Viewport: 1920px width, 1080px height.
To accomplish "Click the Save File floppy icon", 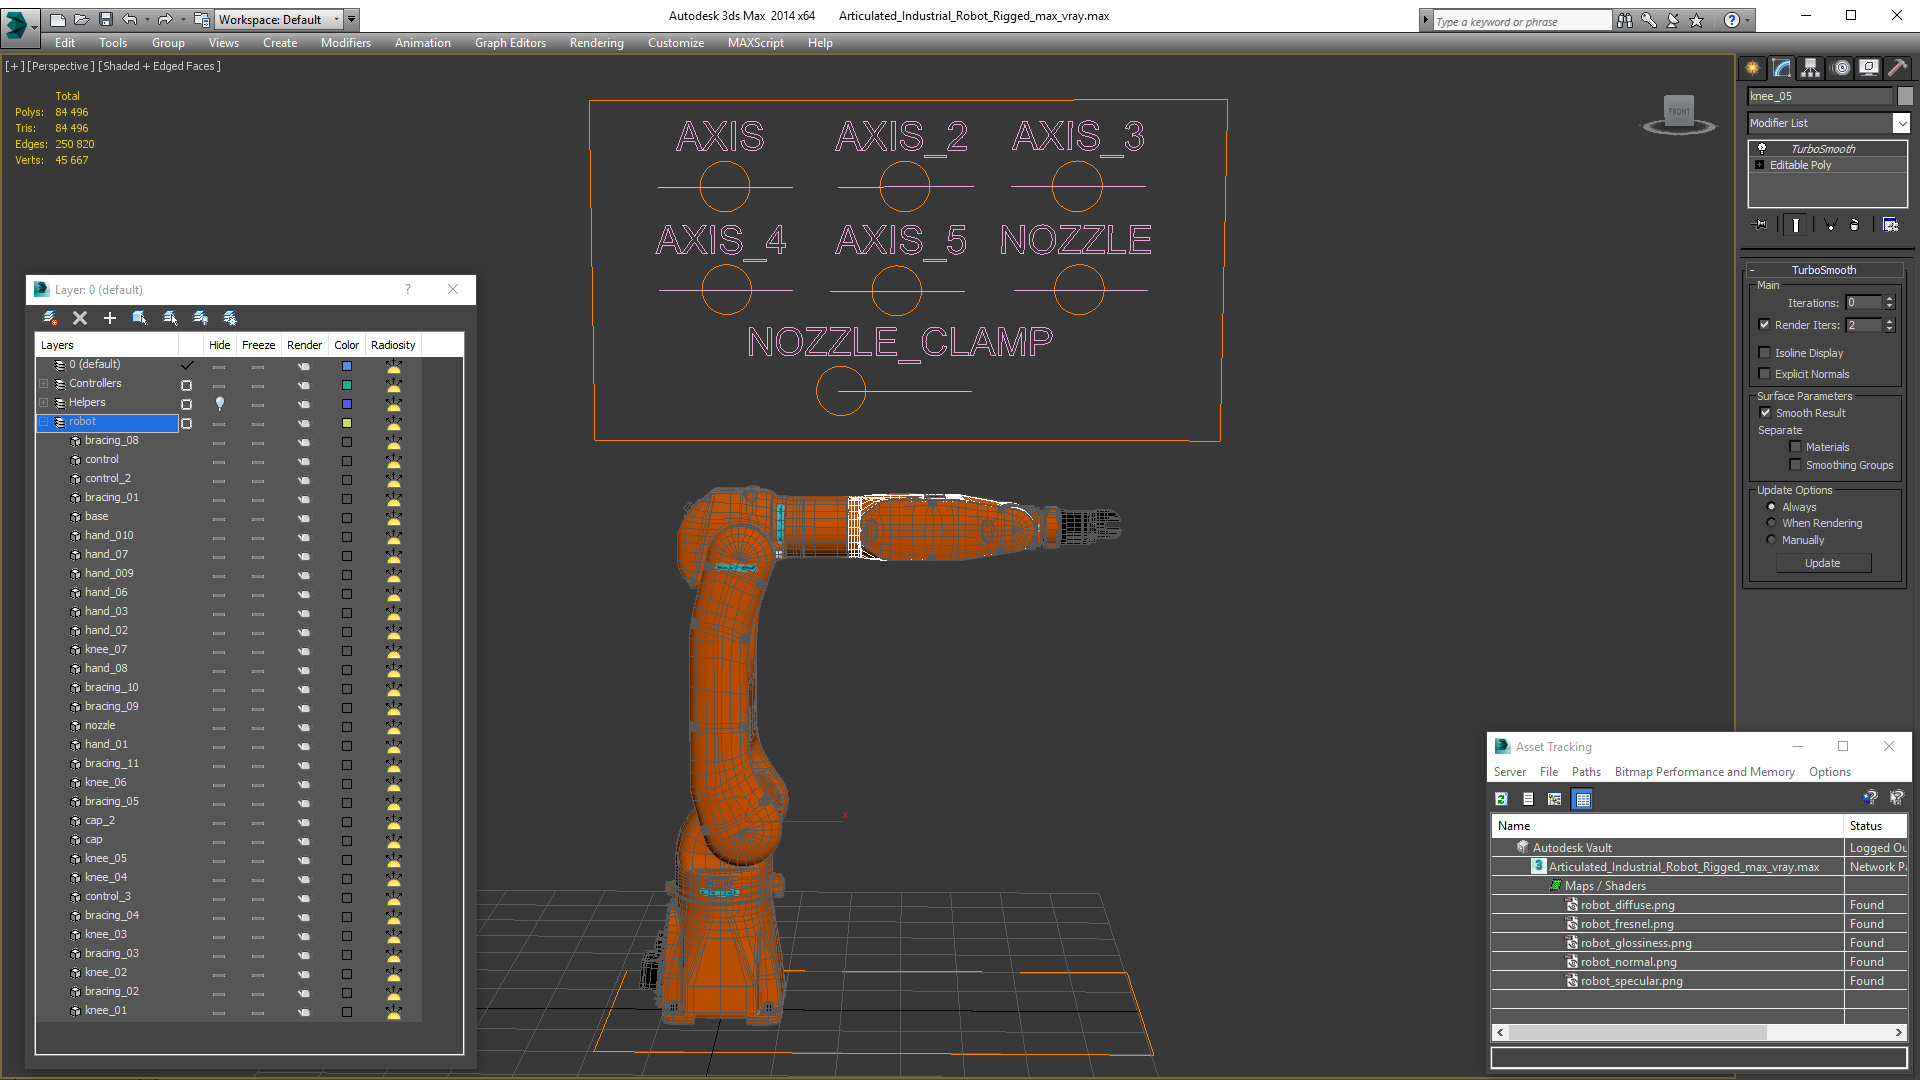I will [106, 19].
